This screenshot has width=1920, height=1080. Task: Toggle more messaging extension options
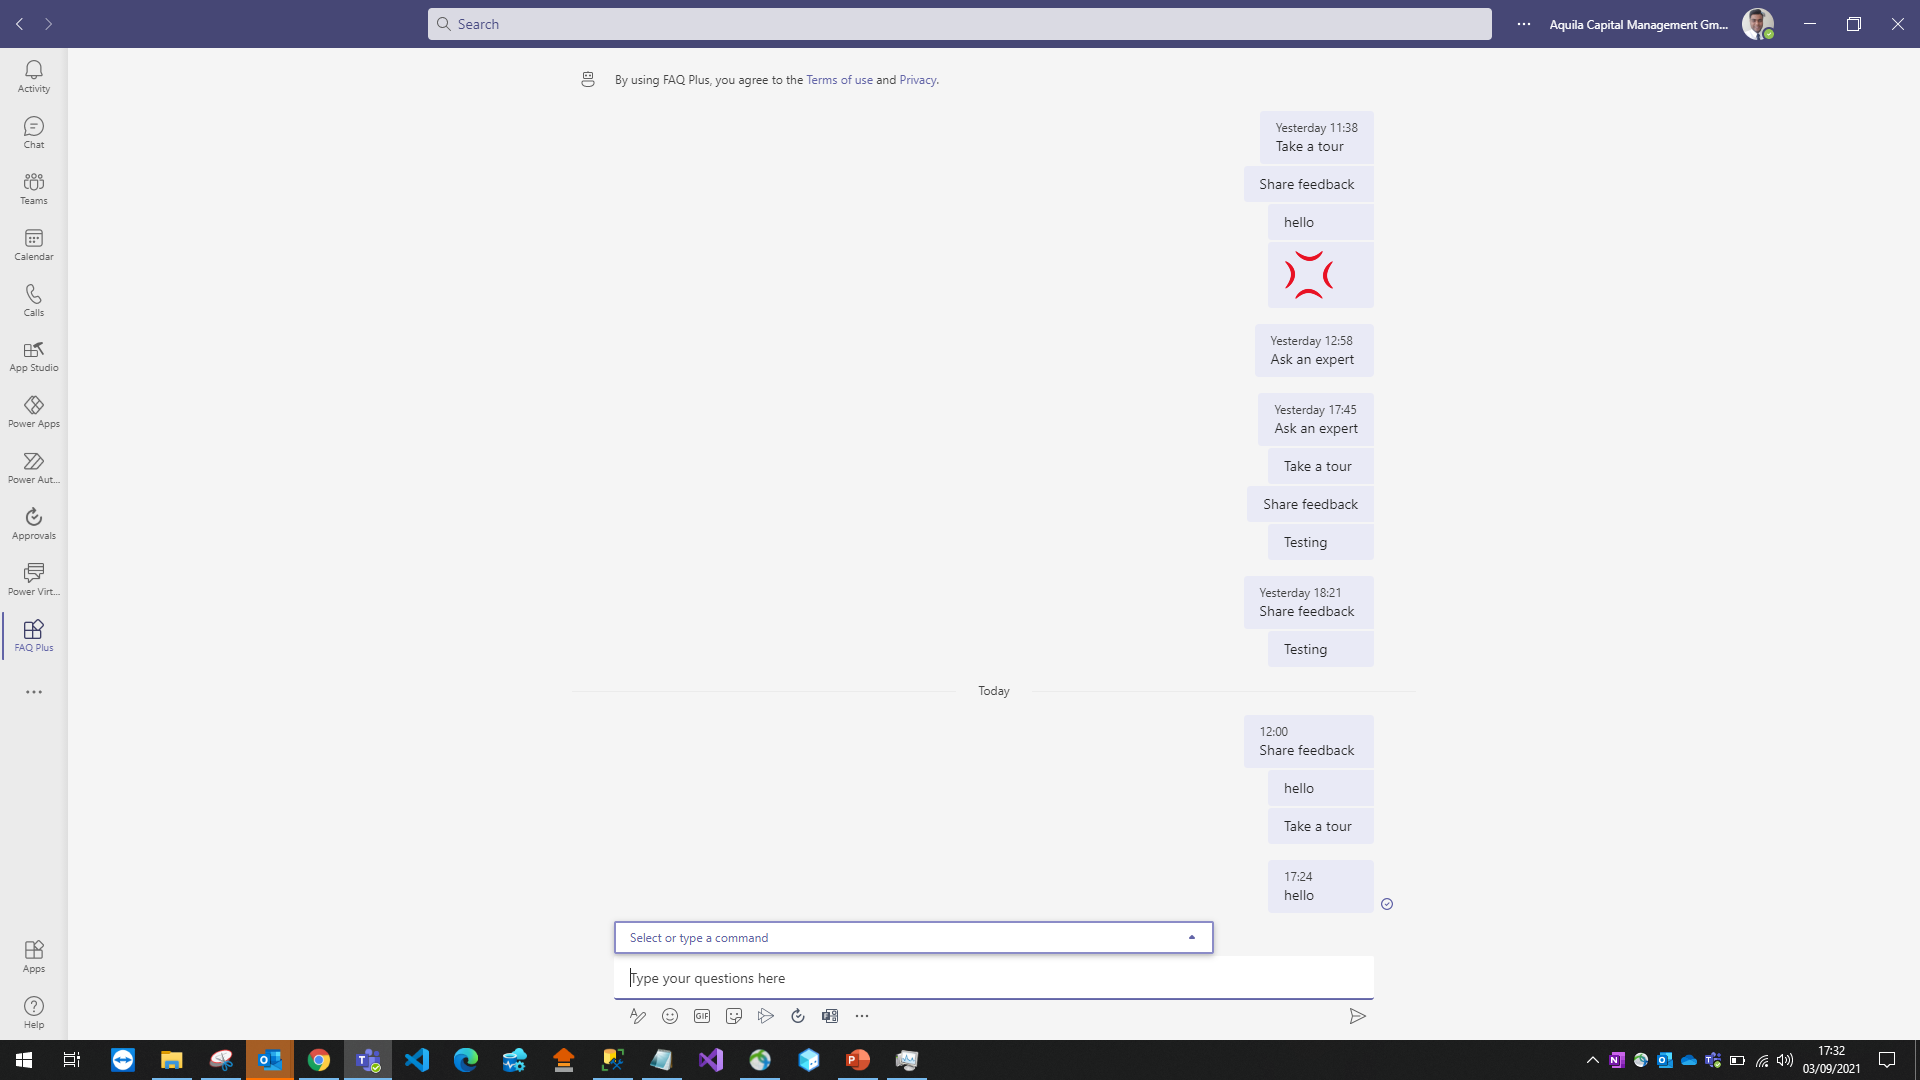pyautogui.click(x=862, y=1016)
